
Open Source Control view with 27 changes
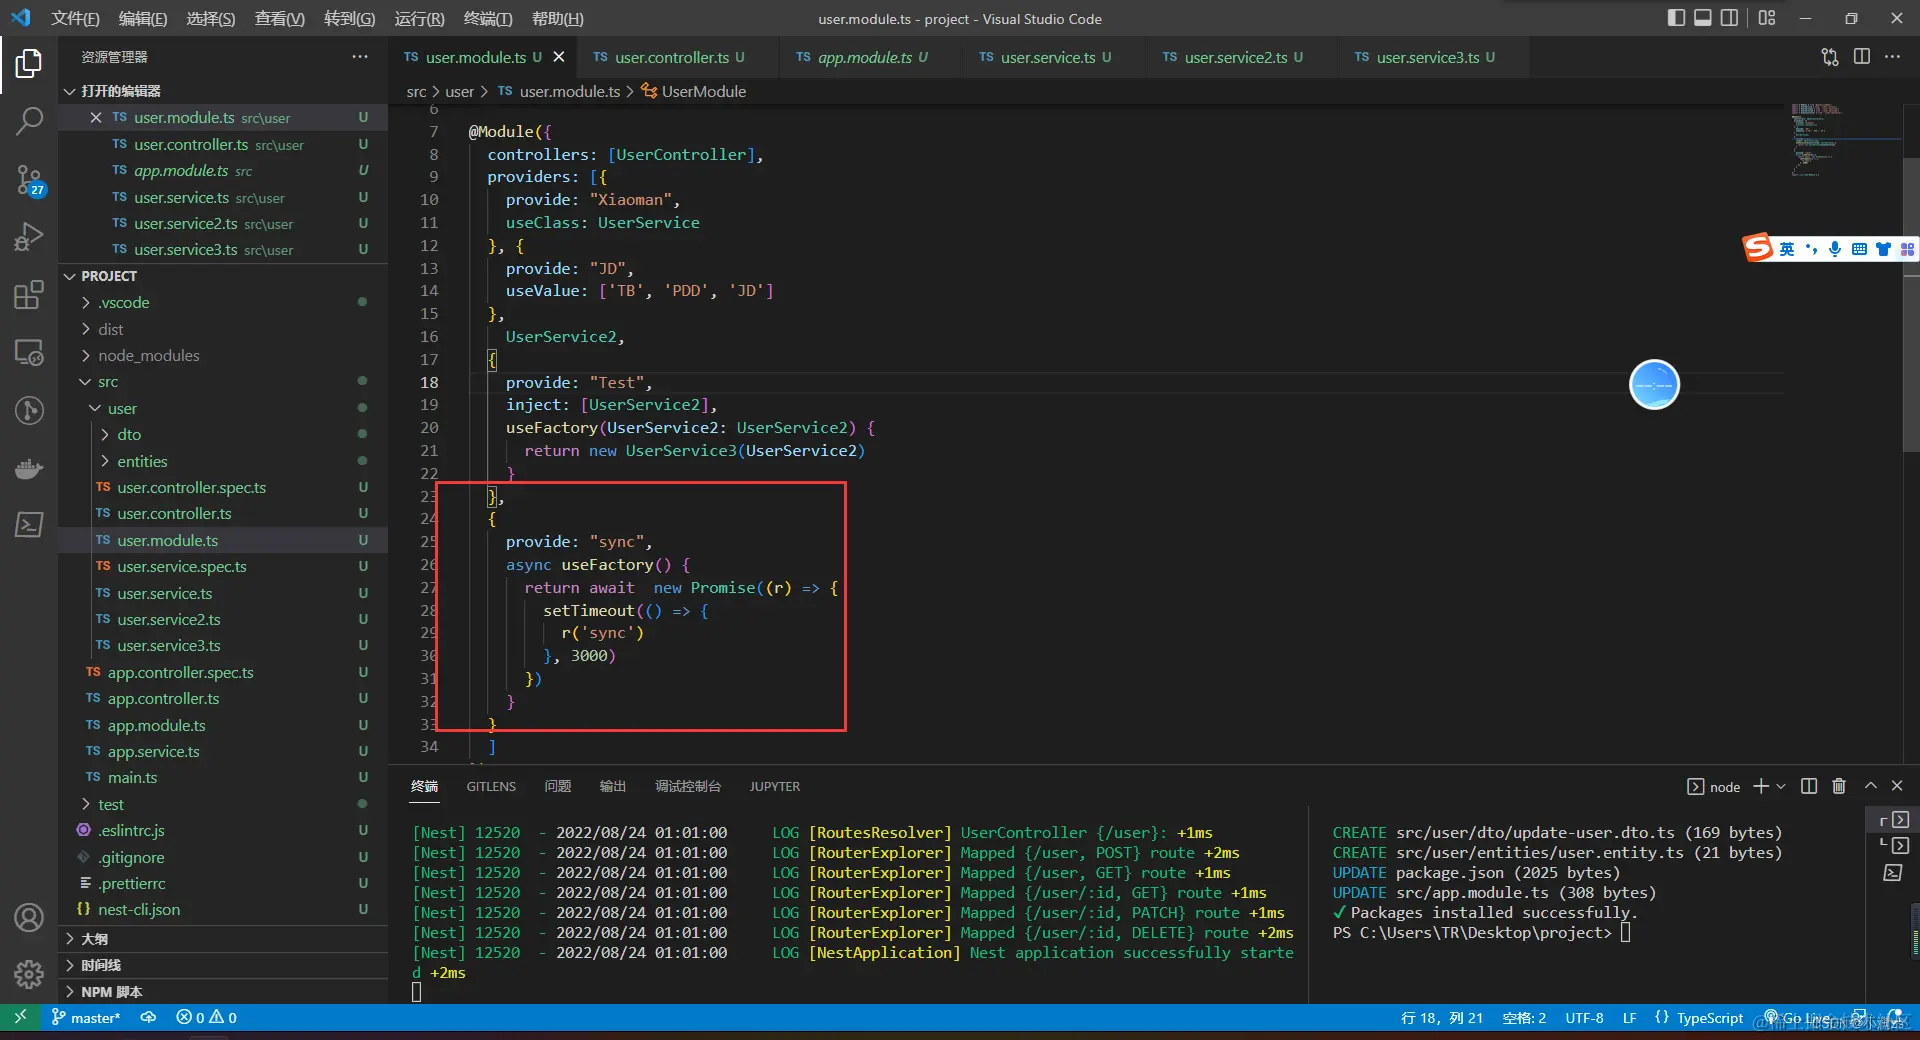click(29, 180)
